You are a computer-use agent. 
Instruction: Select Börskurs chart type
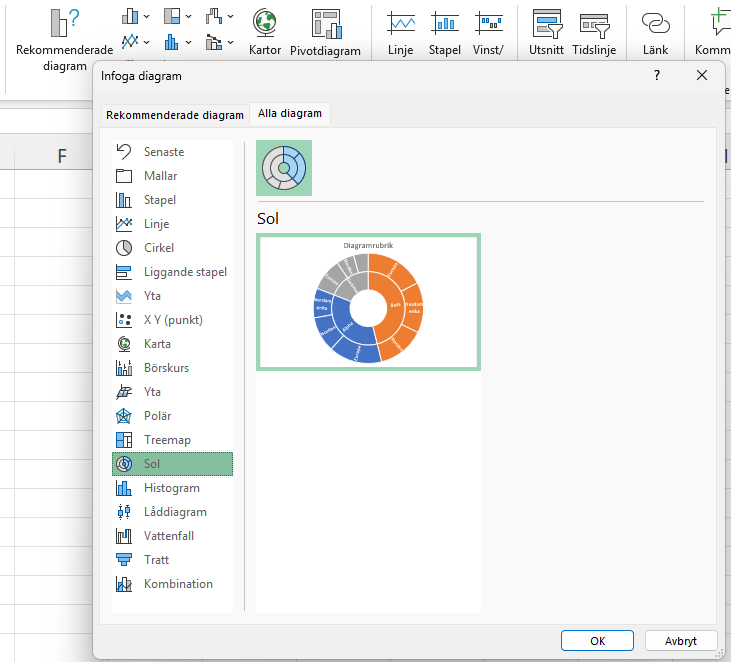click(x=166, y=368)
